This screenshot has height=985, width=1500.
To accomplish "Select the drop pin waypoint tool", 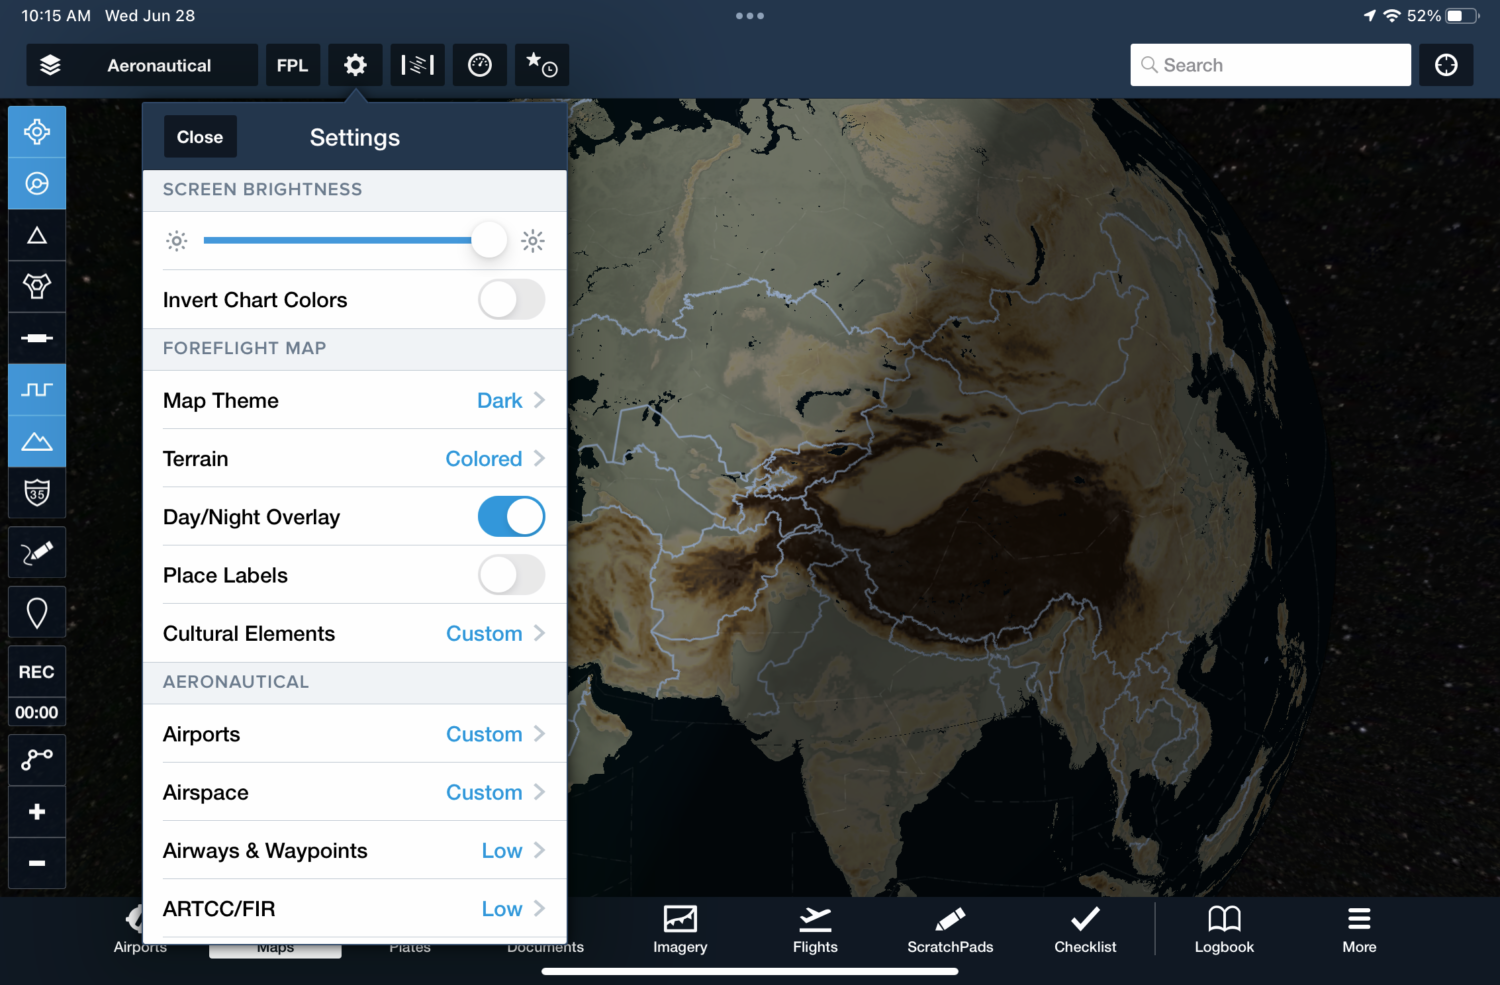I will [x=37, y=611].
